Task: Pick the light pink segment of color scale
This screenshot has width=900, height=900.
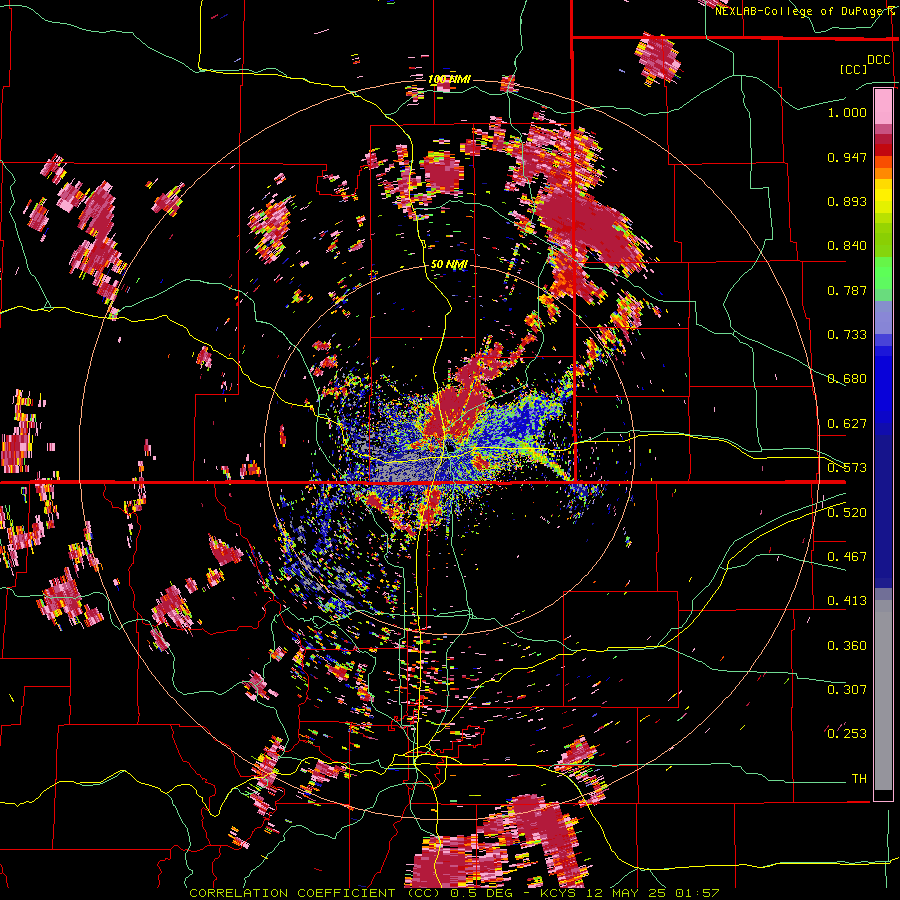Action: 883,106
